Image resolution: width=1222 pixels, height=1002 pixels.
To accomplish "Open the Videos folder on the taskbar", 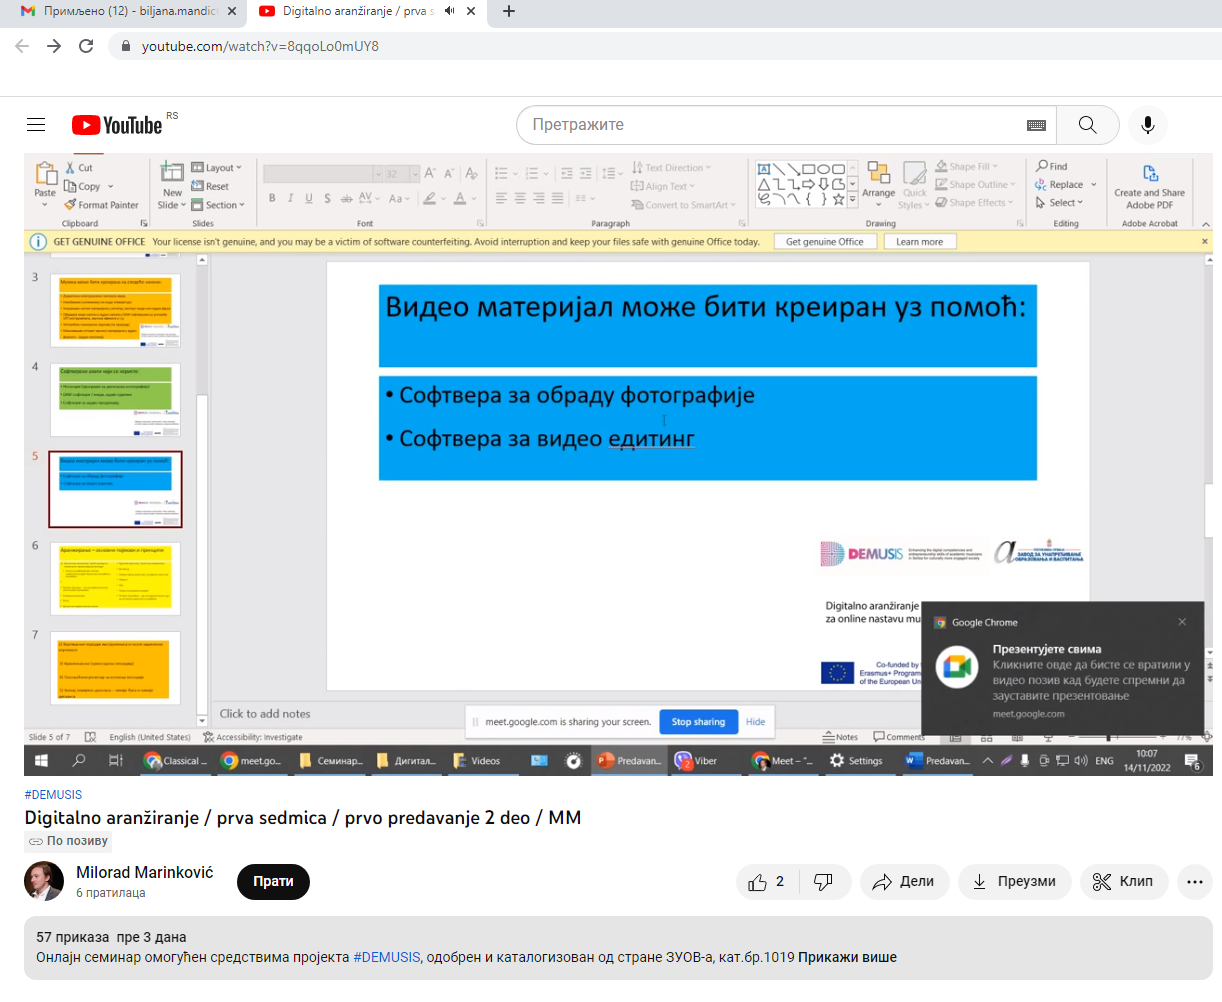I will click(477, 761).
